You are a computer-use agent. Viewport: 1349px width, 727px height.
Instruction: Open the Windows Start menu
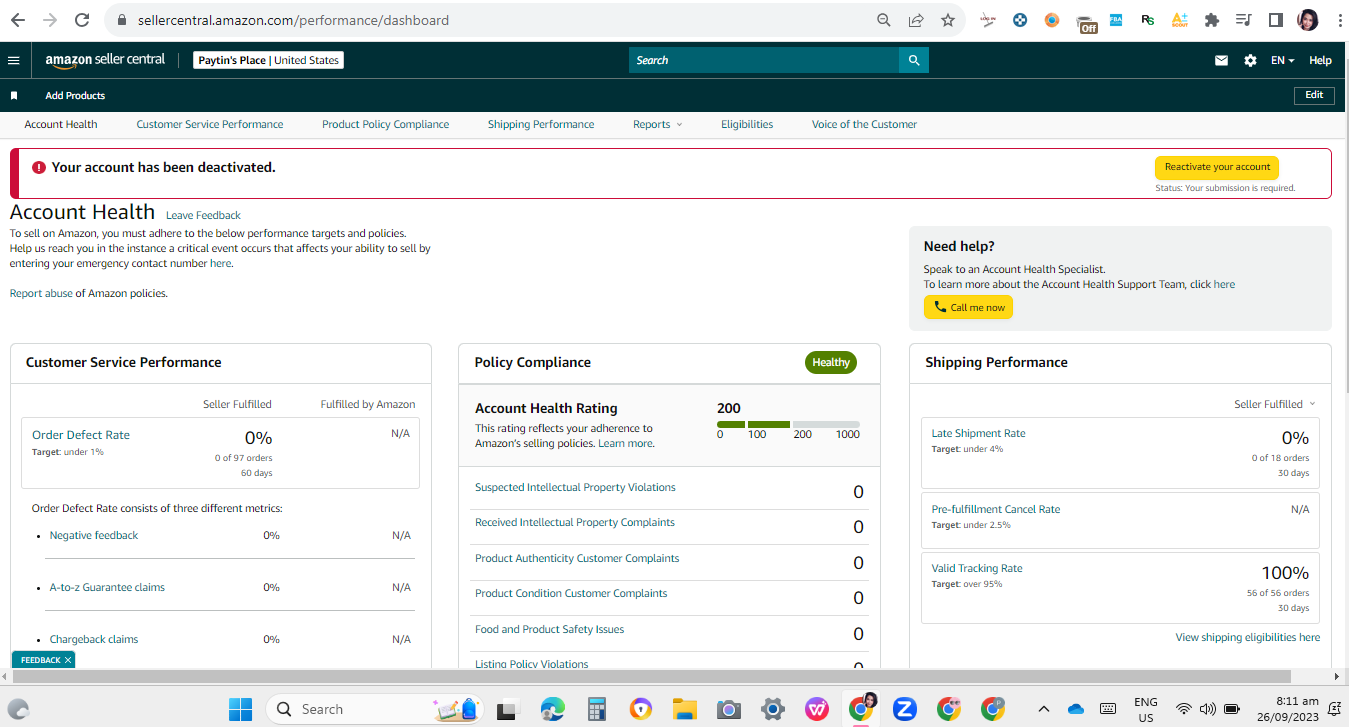point(240,709)
